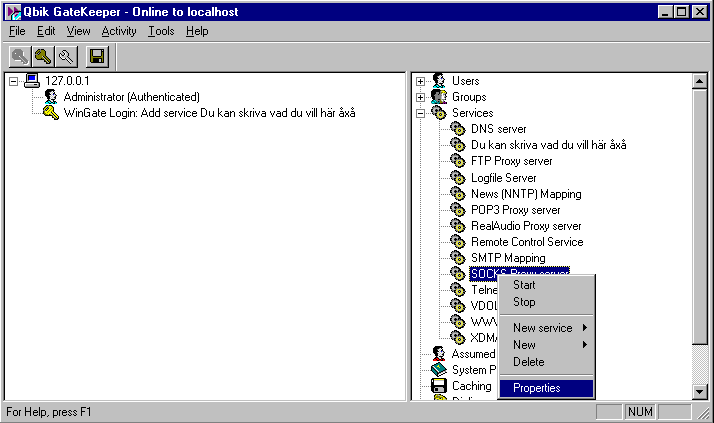Click the grey key toolbar icon

20,57
